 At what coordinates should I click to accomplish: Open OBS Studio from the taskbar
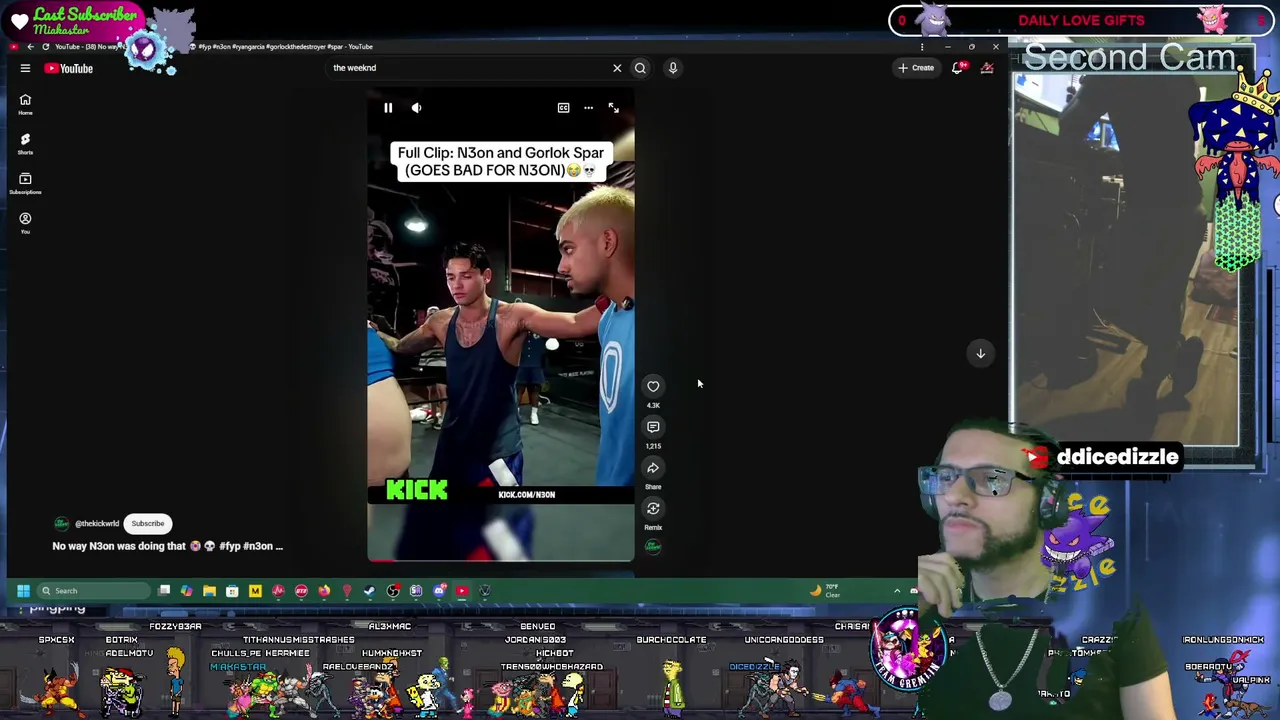click(x=393, y=591)
